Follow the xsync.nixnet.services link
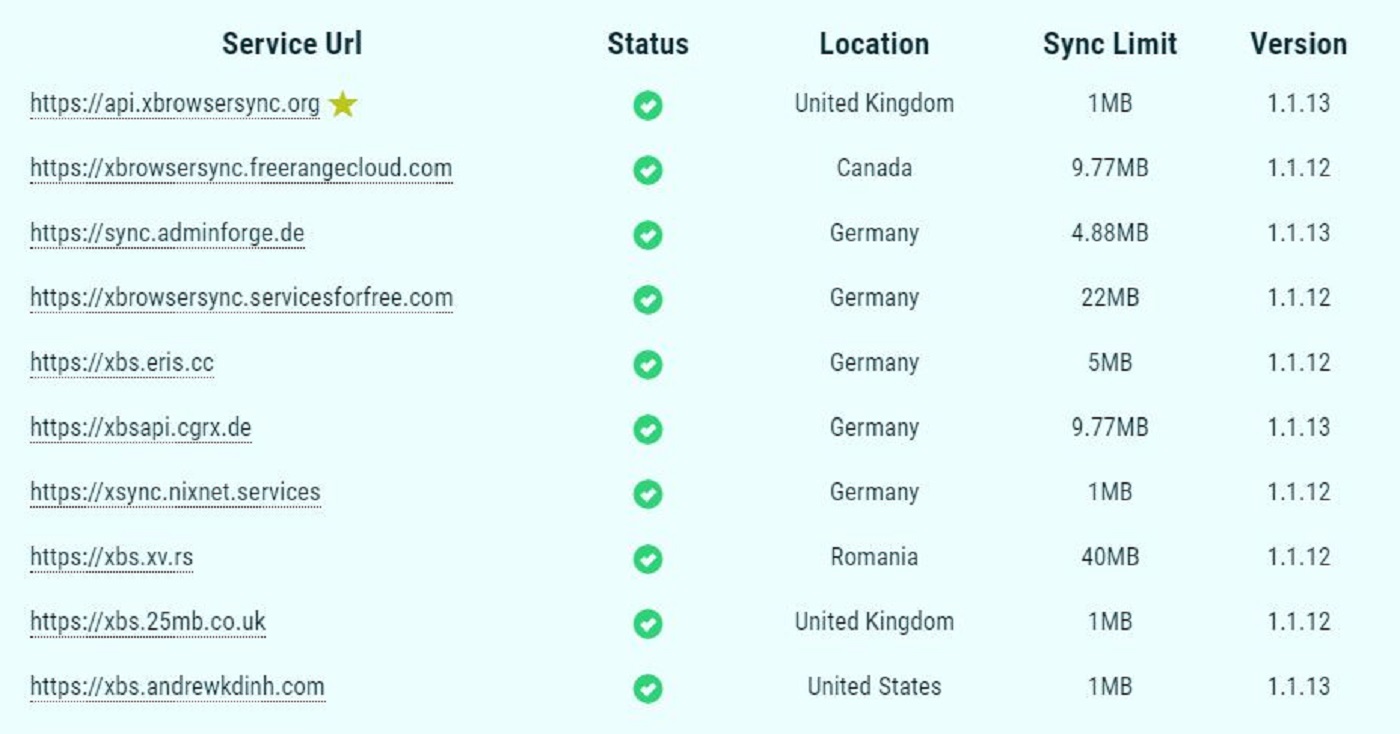Screen dimensions: 1400x734 tap(175, 492)
